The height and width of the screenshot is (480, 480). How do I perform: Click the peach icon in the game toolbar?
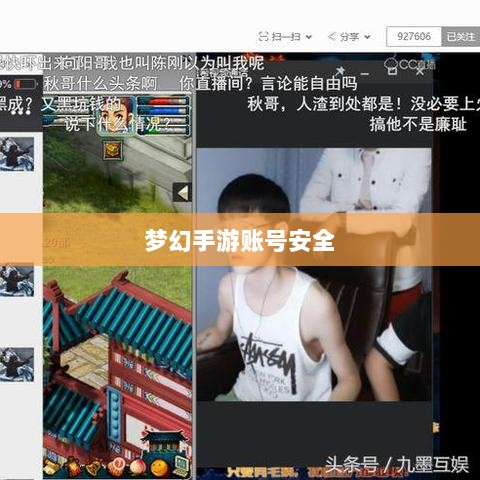(x=137, y=467)
